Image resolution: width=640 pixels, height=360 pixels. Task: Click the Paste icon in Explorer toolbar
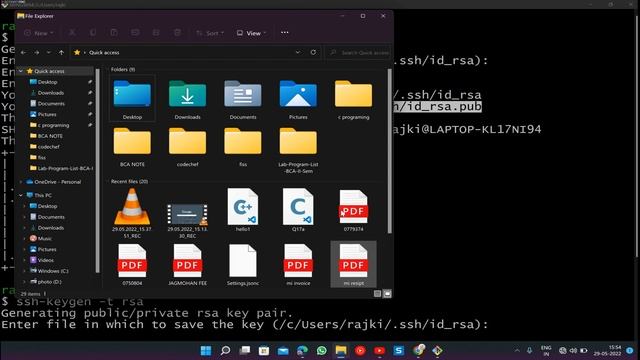coord(114,33)
